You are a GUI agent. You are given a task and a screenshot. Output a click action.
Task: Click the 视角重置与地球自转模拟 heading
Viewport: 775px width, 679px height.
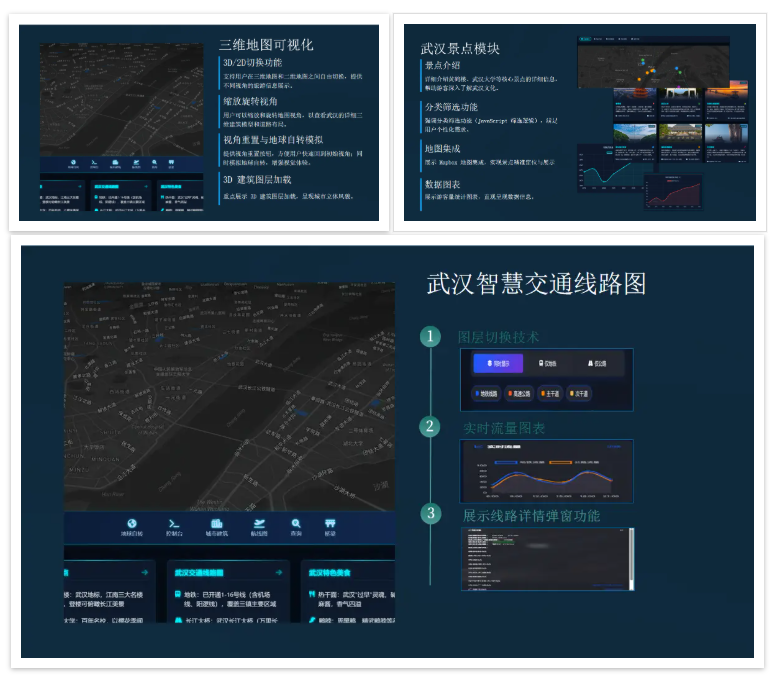point(273,140)
